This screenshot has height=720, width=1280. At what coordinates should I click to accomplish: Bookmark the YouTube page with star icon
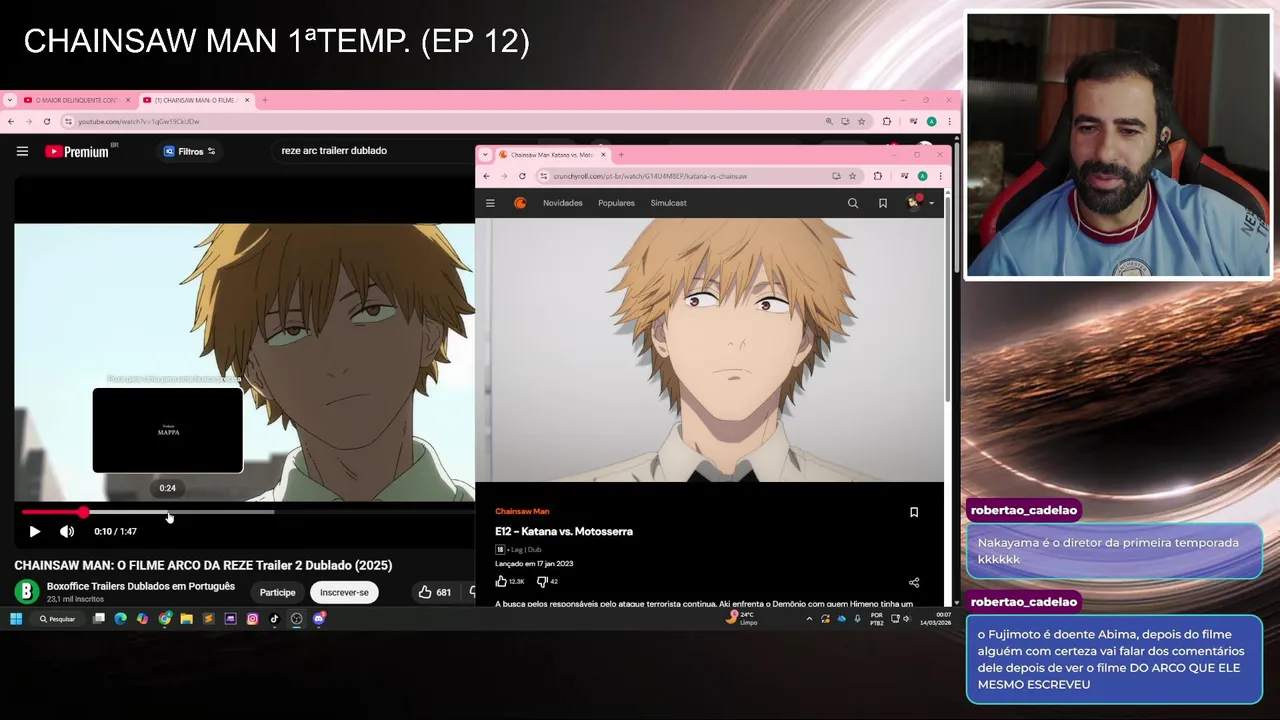click(861, 121)
